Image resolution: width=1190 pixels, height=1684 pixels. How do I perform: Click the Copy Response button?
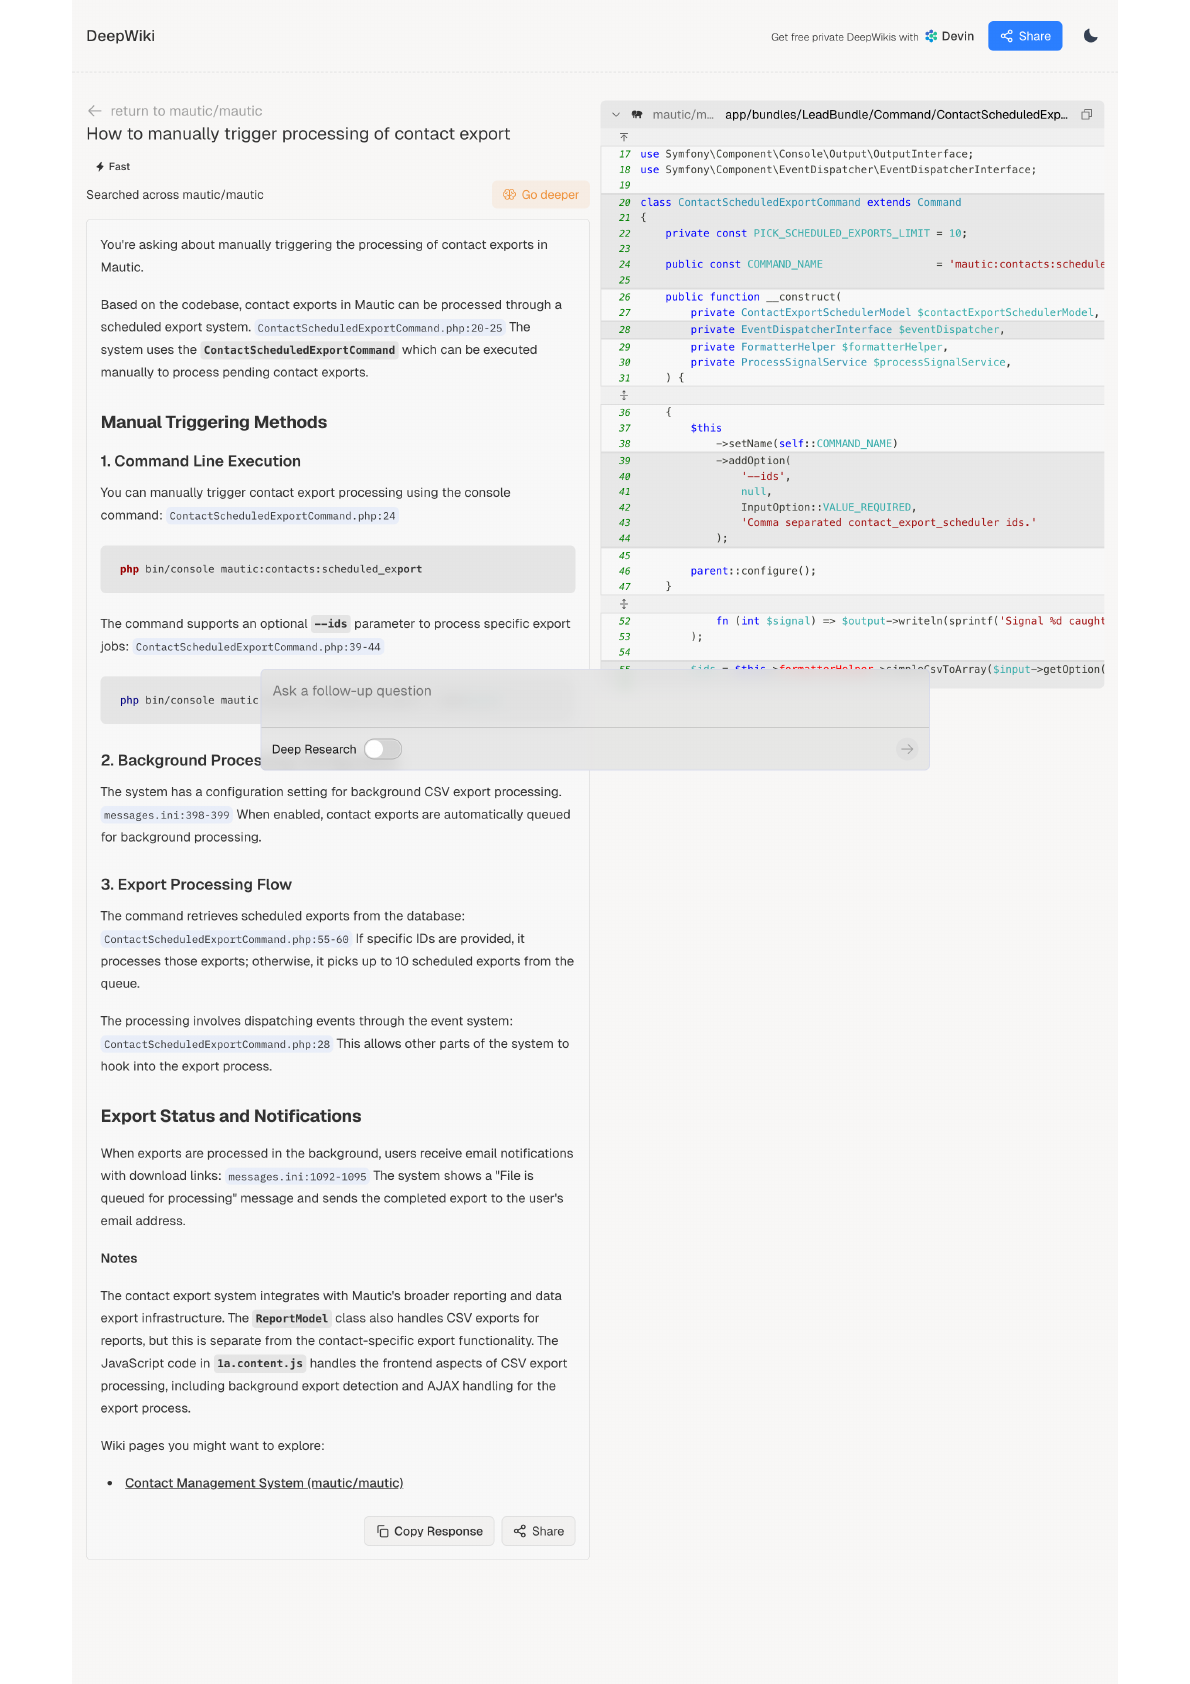pos(429,1531)
